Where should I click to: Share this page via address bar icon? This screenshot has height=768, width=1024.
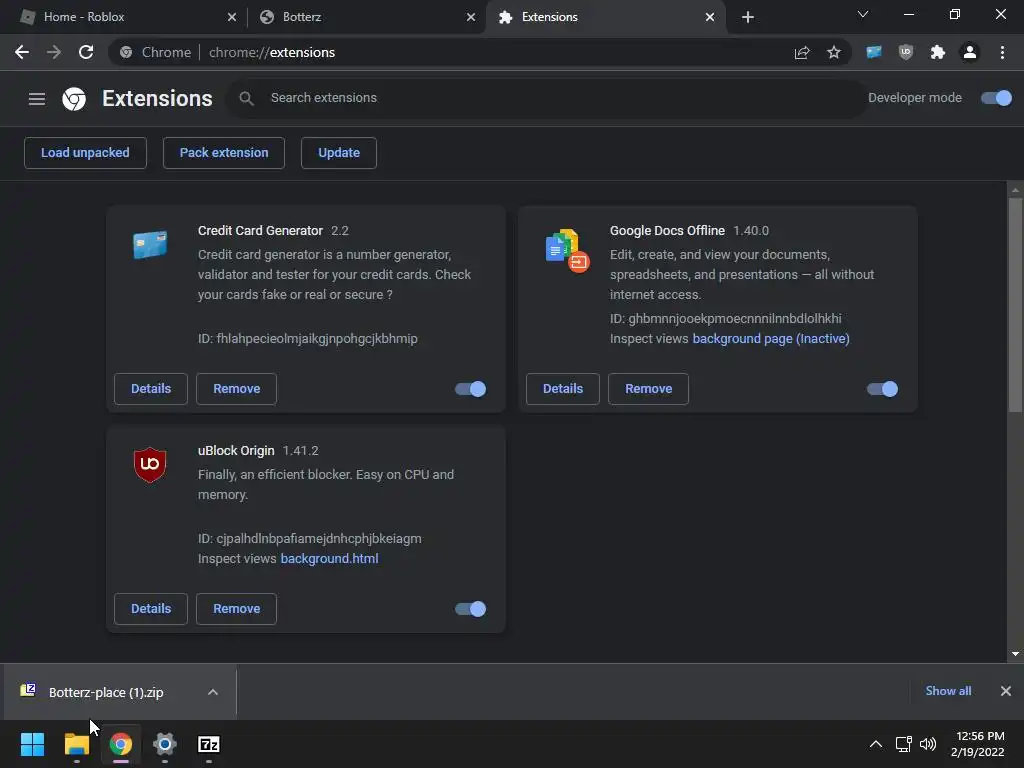[802, 52]
